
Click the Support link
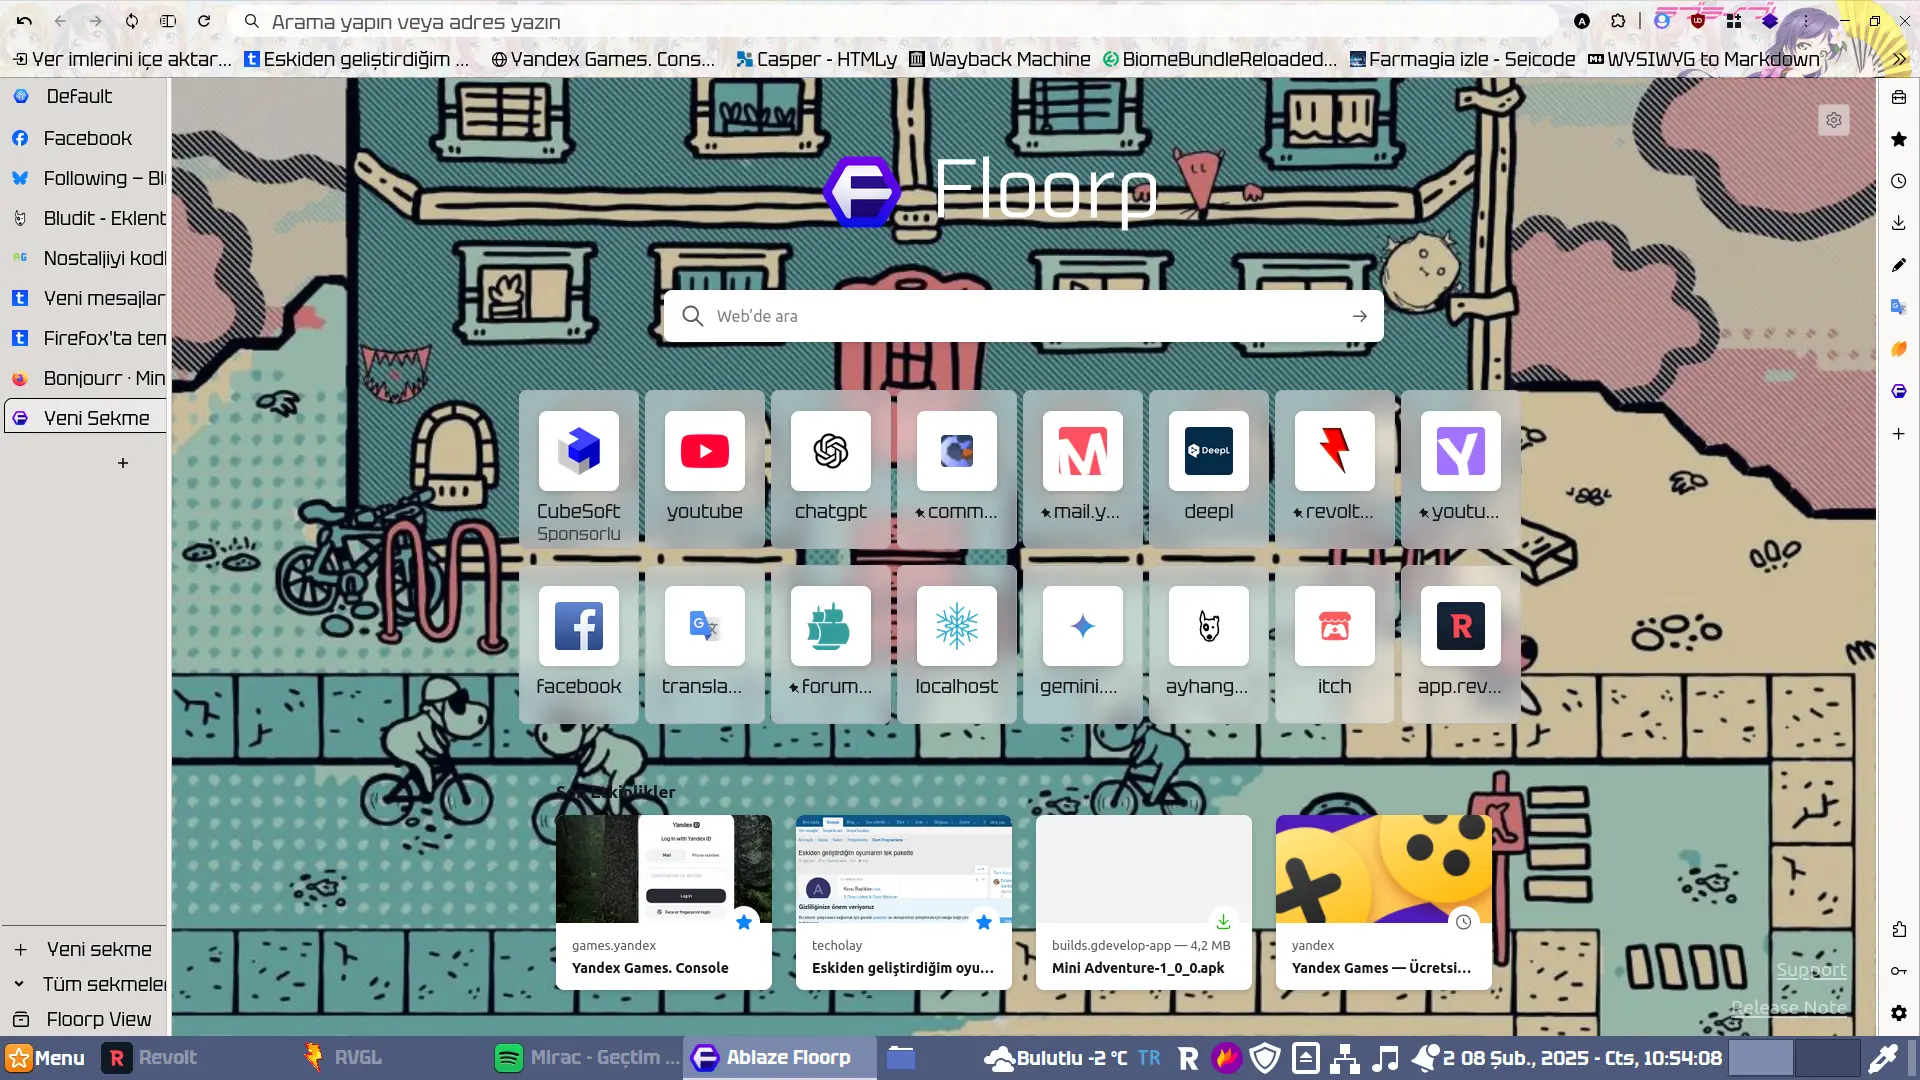[1811, 970]
